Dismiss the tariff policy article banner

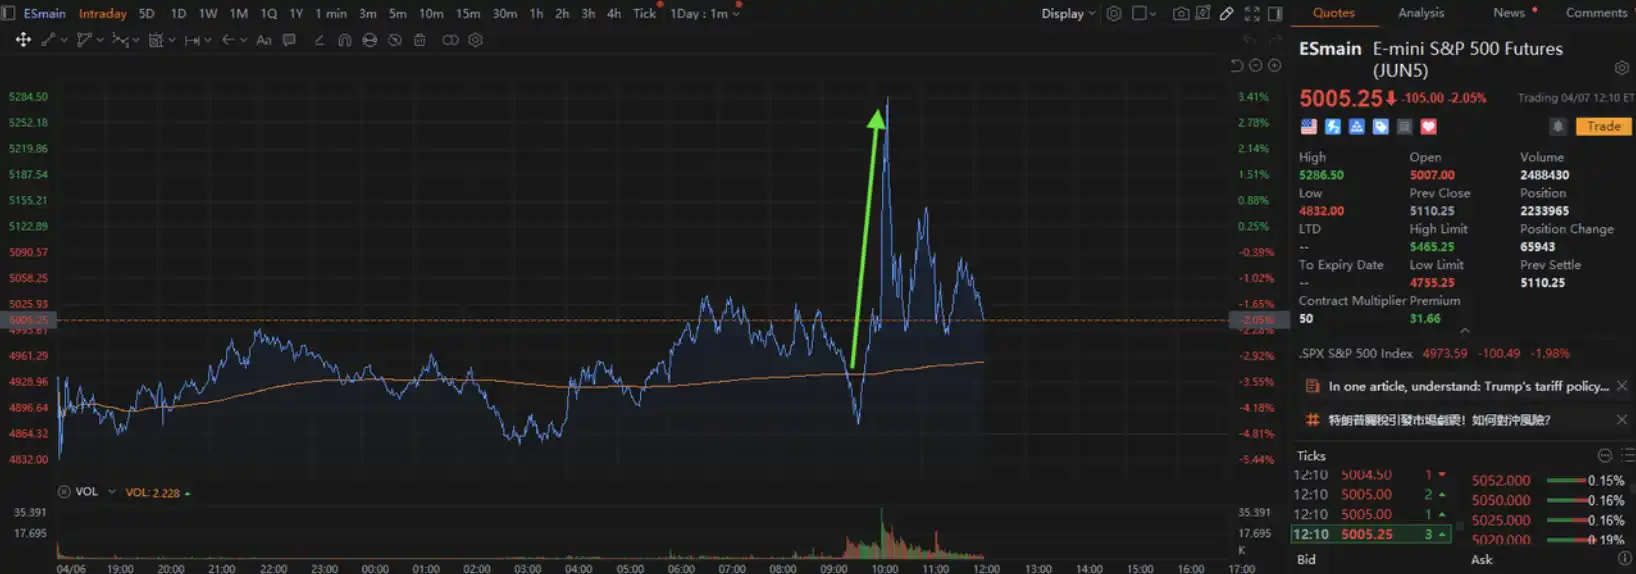pyautogui.click(x=1621, y=386)
